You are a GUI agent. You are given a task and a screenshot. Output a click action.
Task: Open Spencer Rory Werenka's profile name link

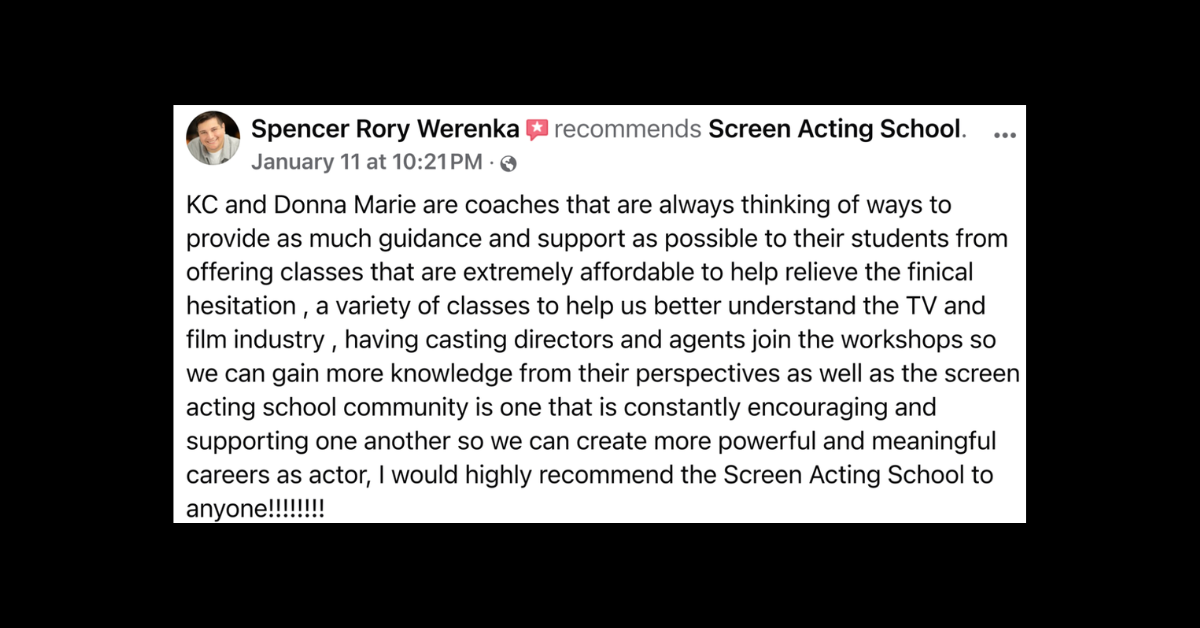coord(385,130)
